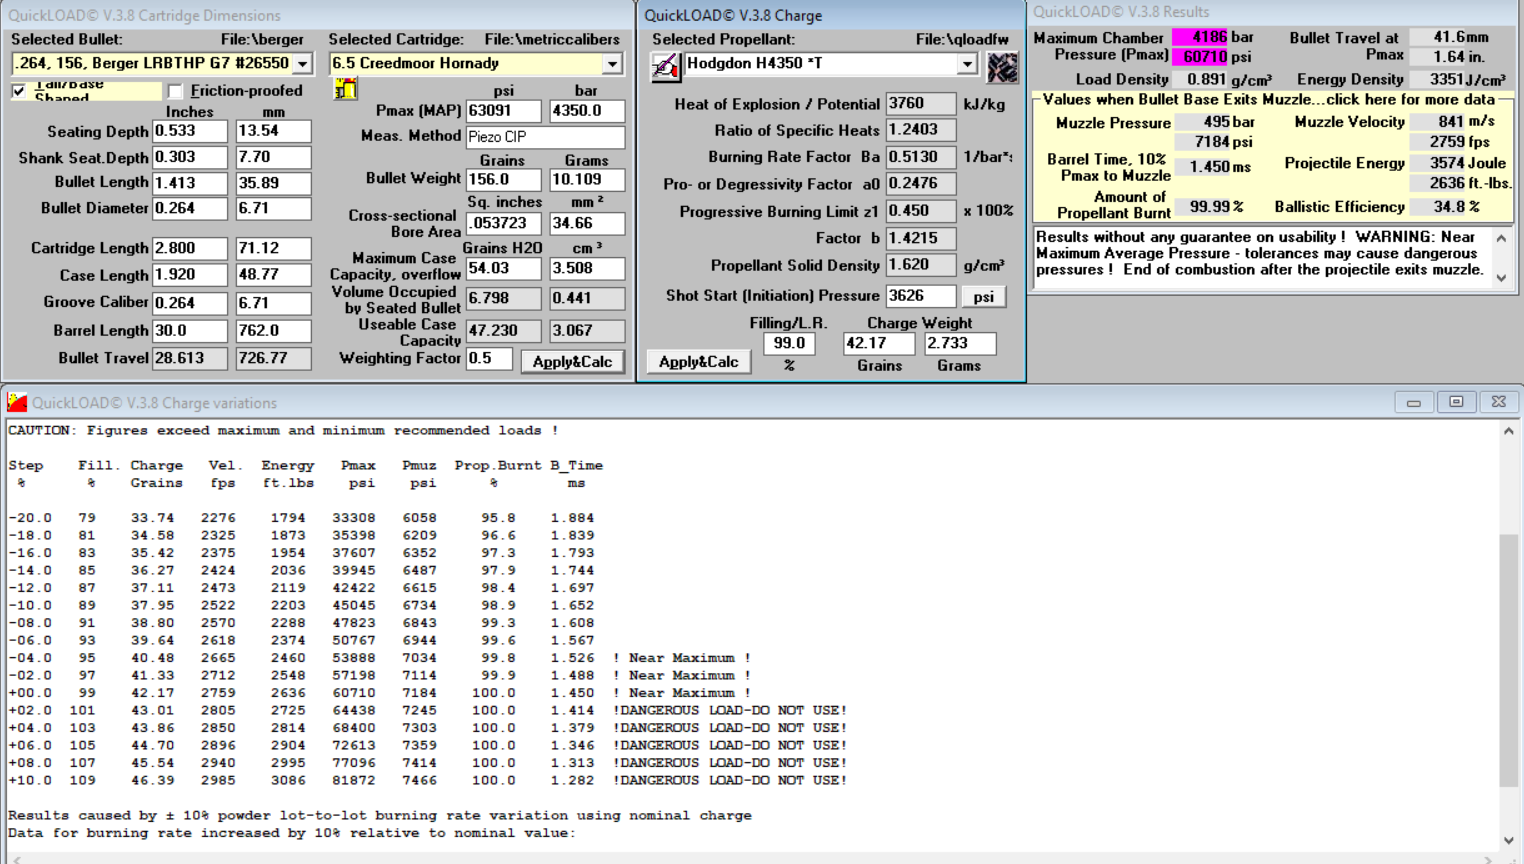Click the +10.0 step row with 46.39 grains
The image size is (1524, 864).
click(428, 780)
